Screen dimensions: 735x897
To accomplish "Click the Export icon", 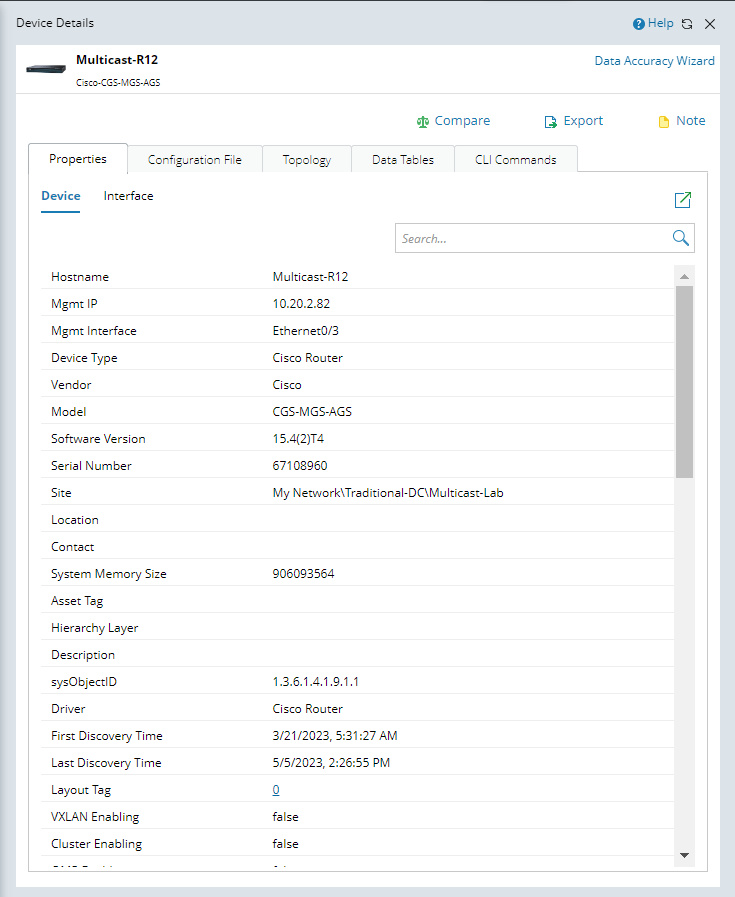I will click(x=550, y=122).
